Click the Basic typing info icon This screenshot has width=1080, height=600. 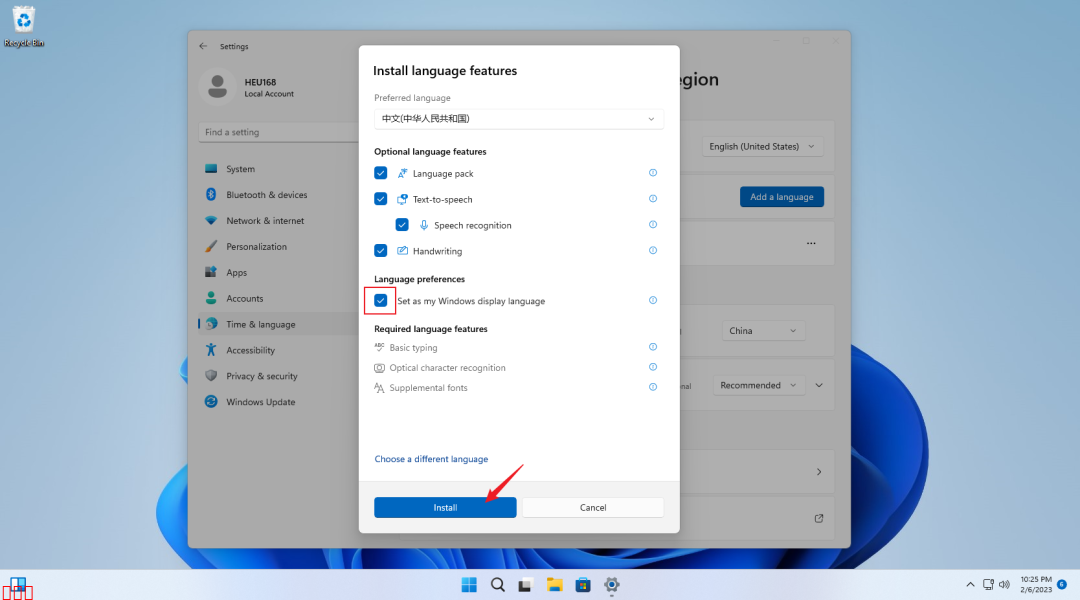[652, 347]
